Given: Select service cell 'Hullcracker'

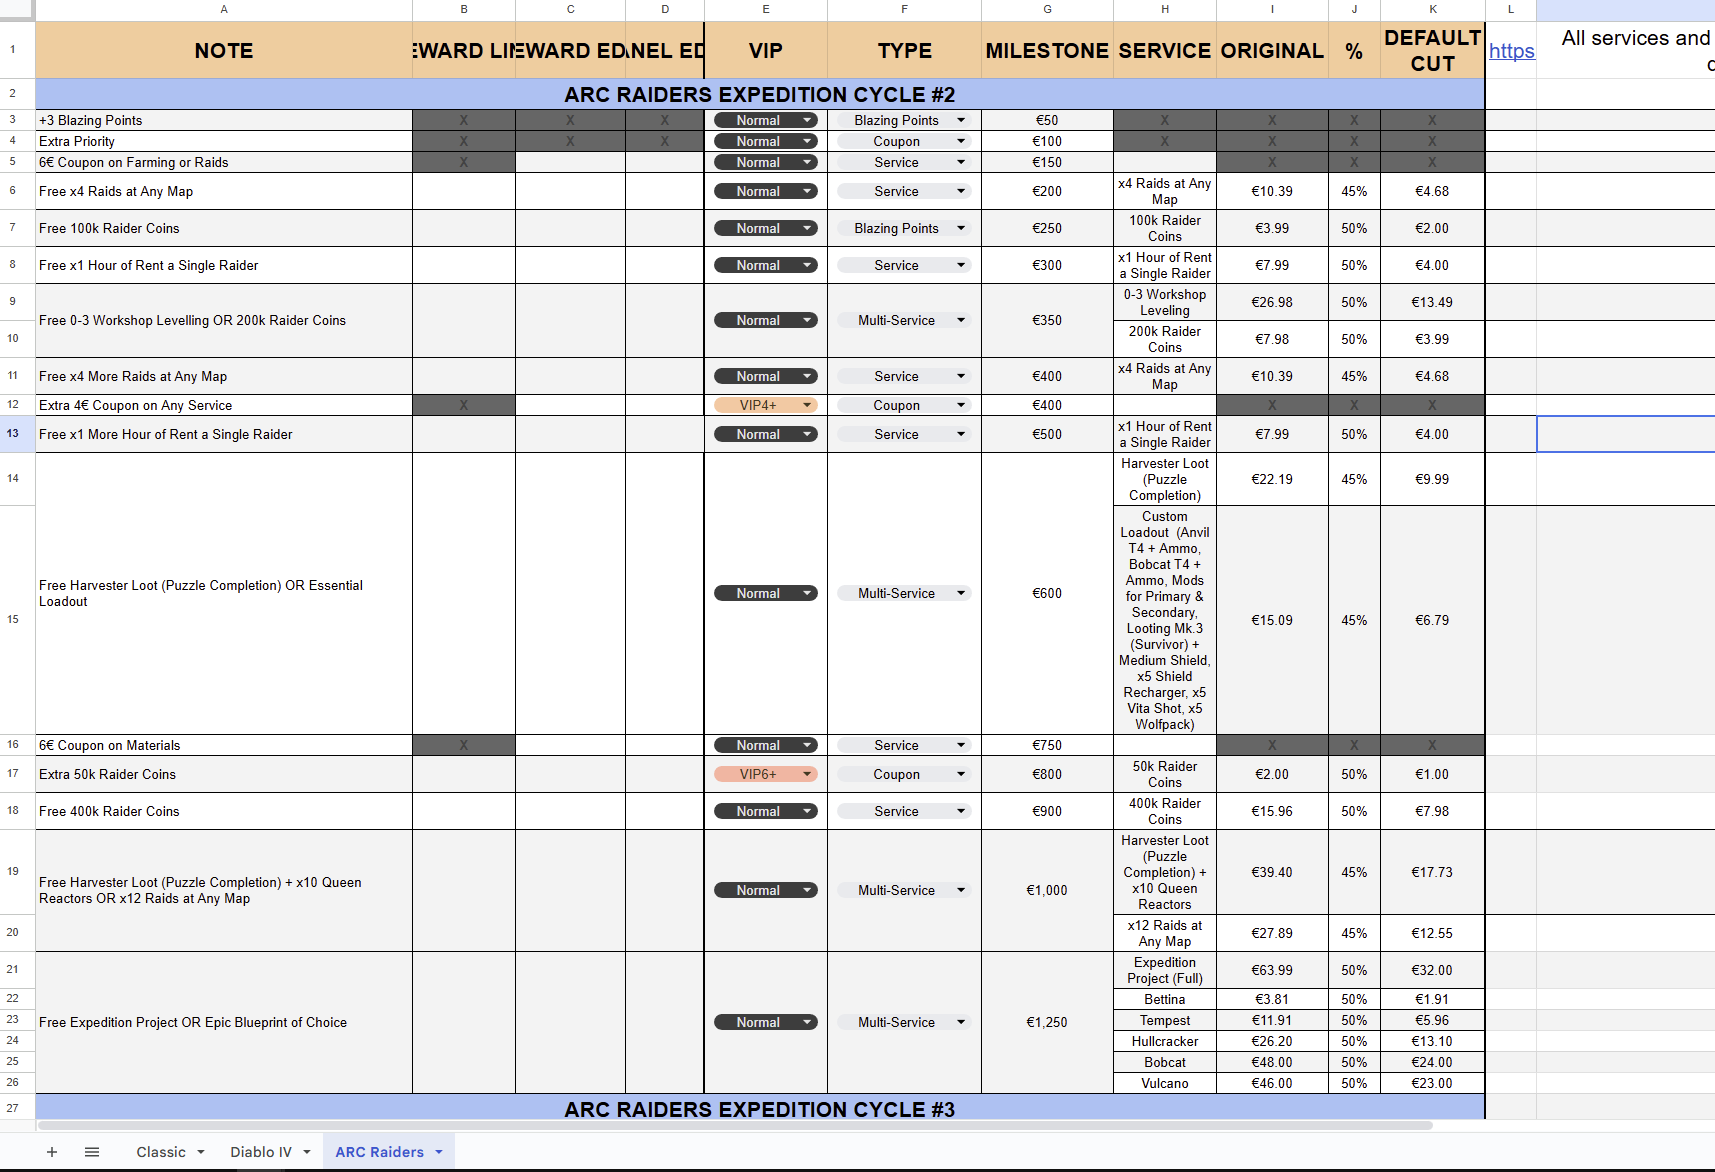Looking at the screenshot, I should tap(1165, 1041).
